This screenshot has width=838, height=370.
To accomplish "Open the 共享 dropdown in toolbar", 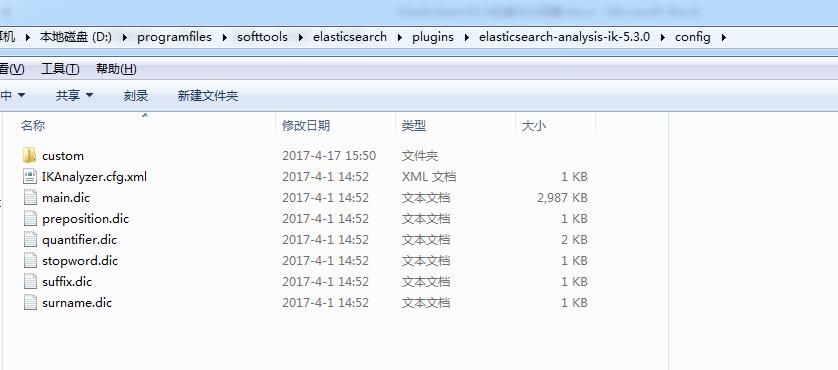I will pyautogui.click(x=74, y=96).
